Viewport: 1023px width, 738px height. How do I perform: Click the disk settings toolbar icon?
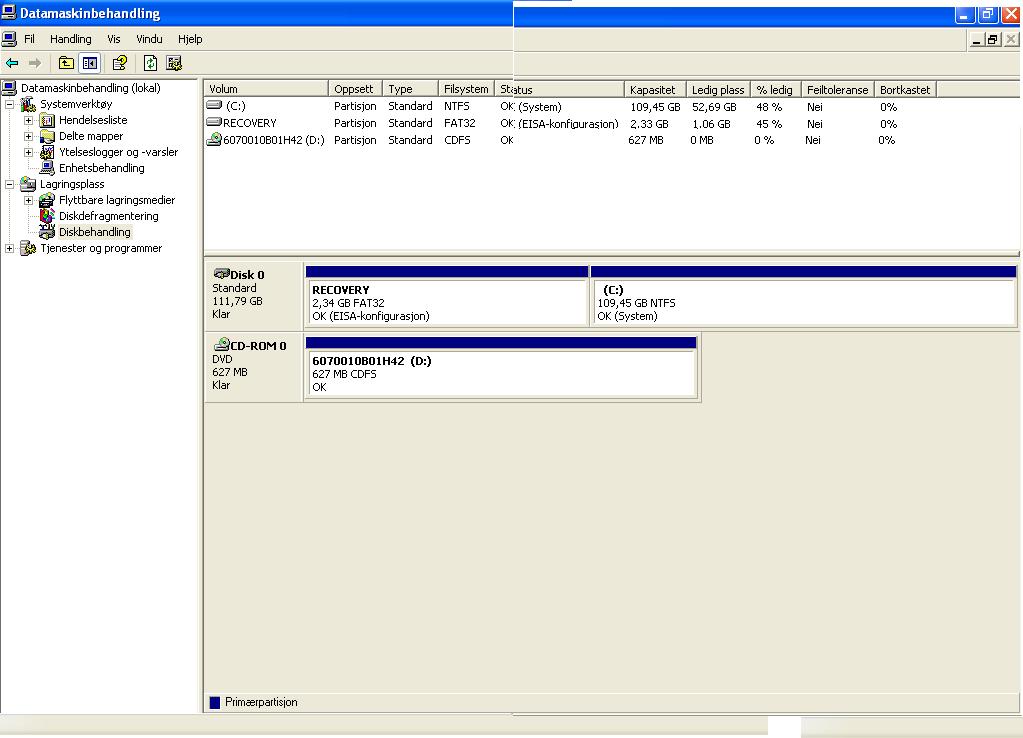coord(174,63)
